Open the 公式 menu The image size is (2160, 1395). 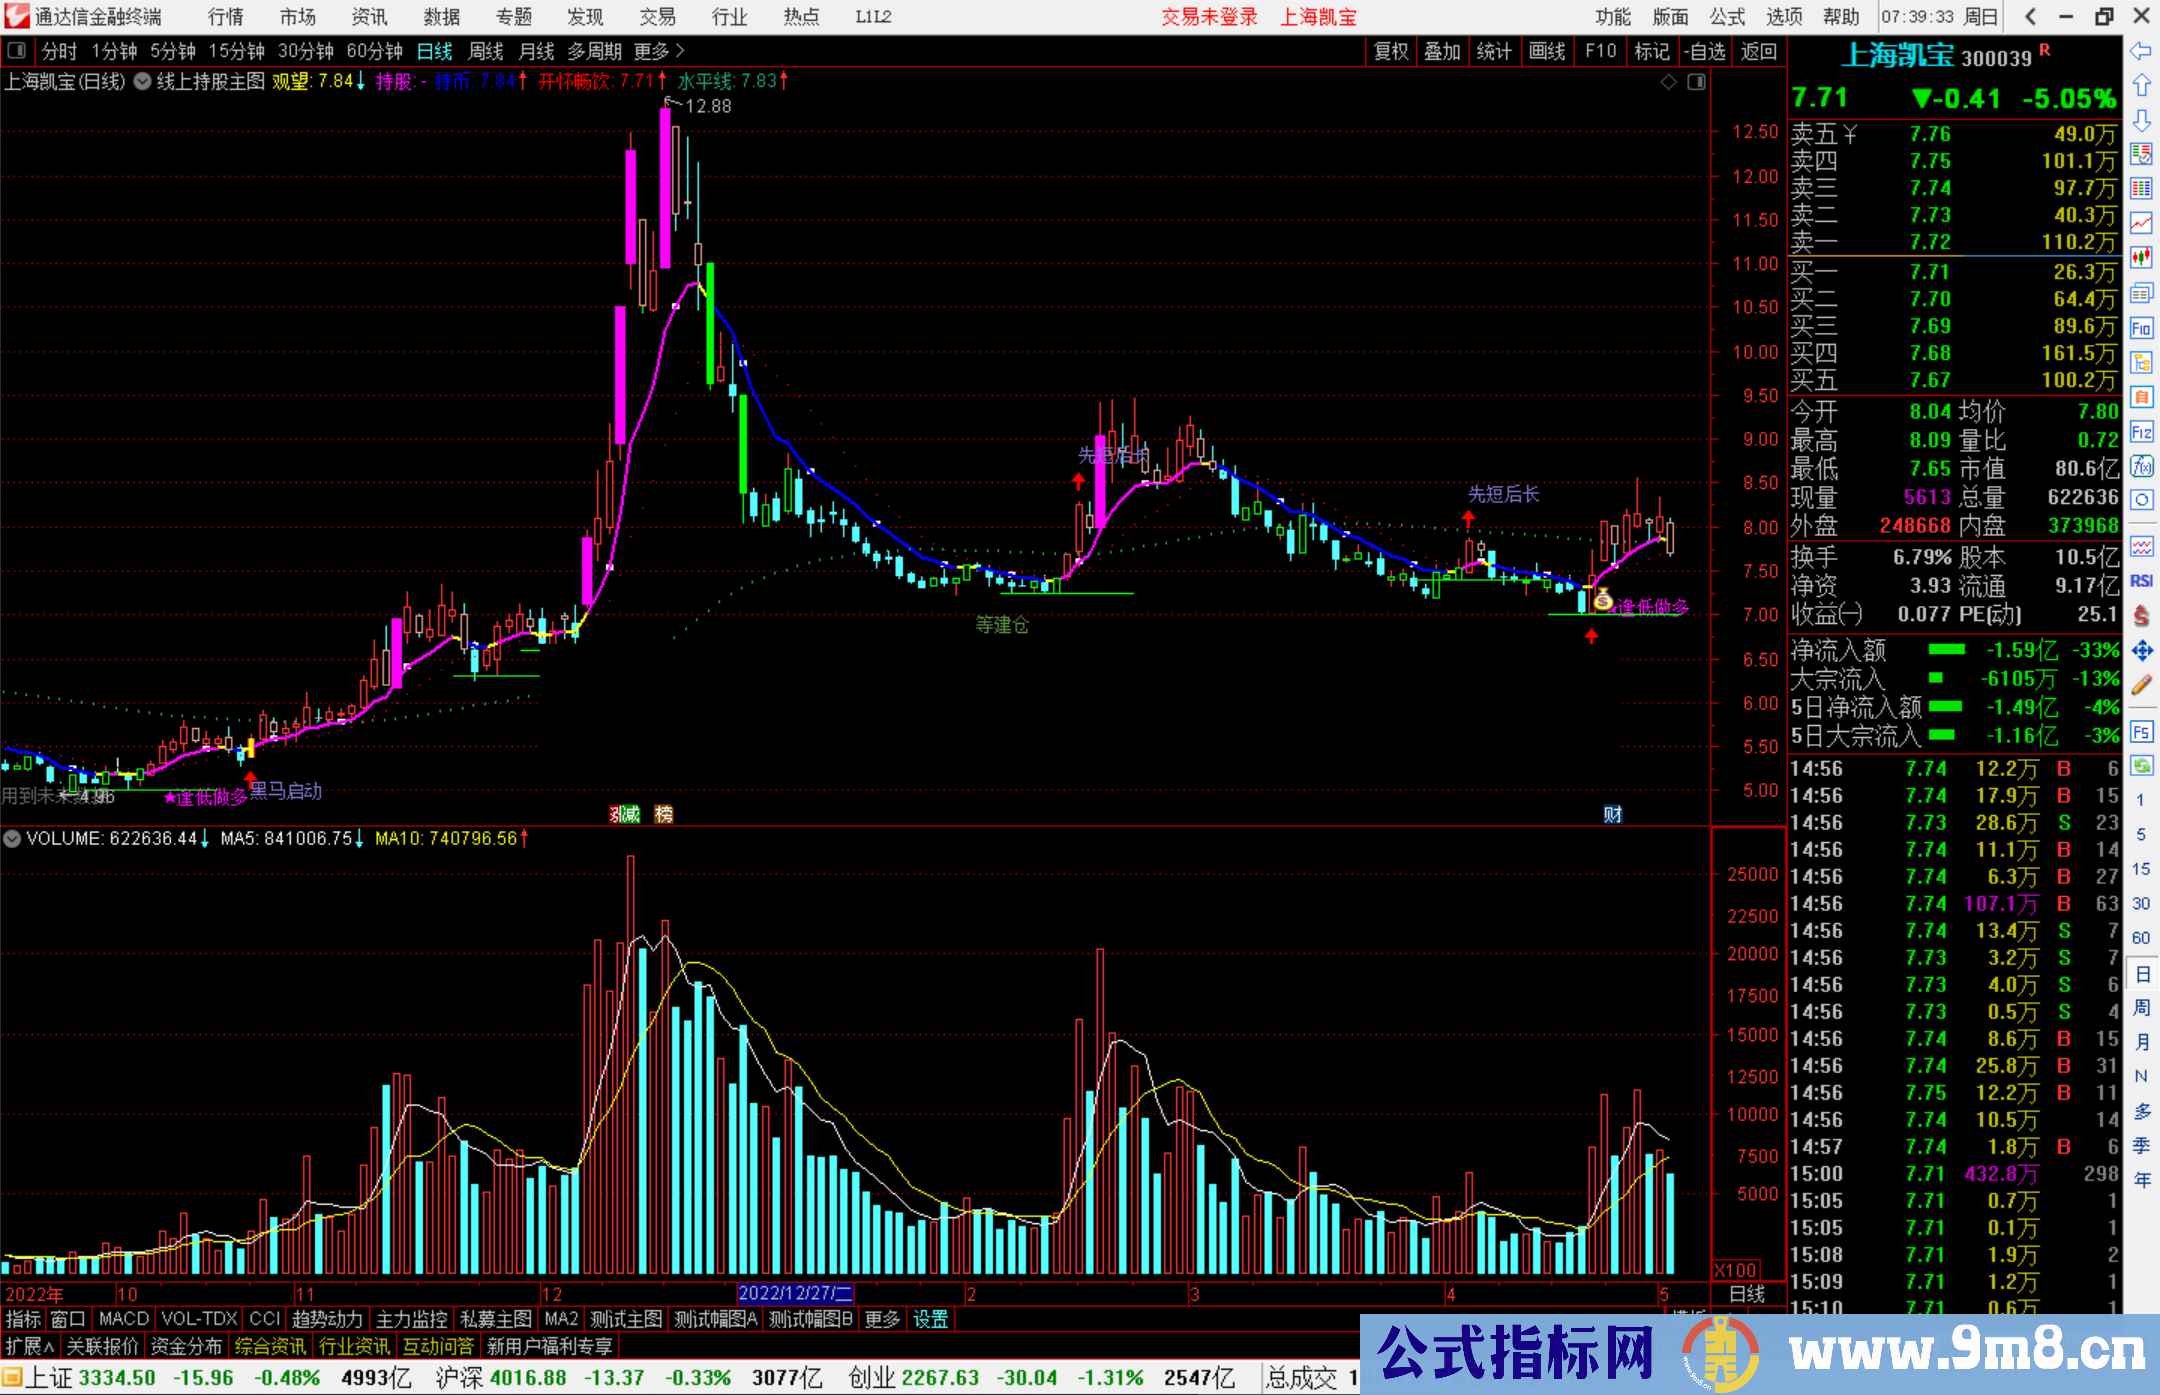point(1726,17)
